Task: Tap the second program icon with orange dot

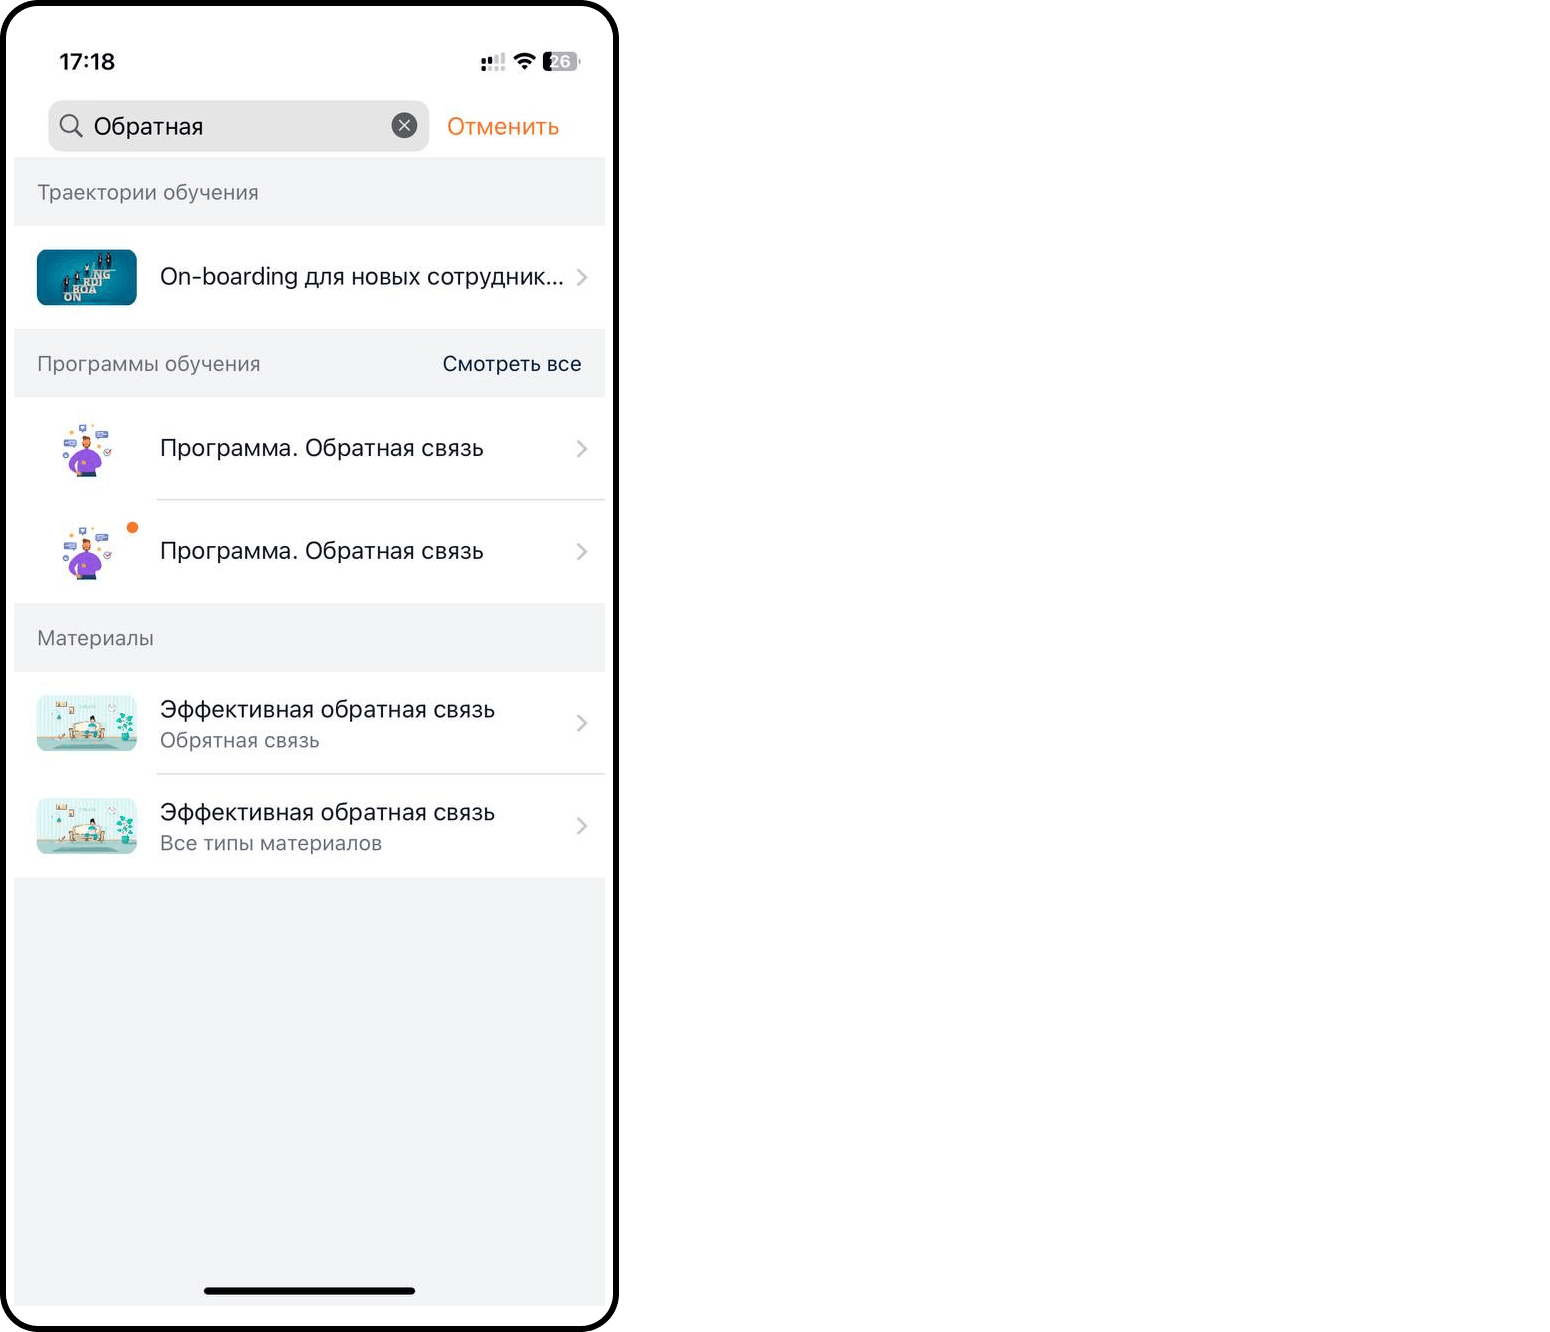Action: pos(87,552)
